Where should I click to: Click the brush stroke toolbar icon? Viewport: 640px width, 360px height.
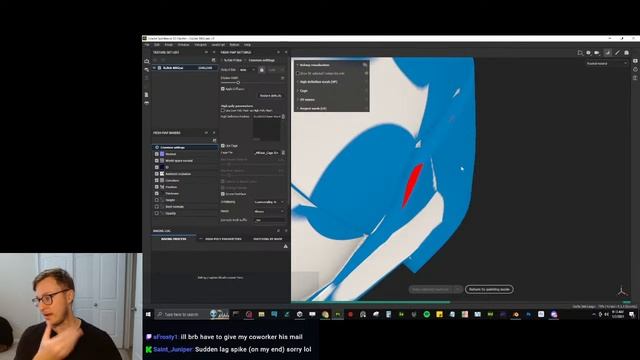click(x=617, y=53)
